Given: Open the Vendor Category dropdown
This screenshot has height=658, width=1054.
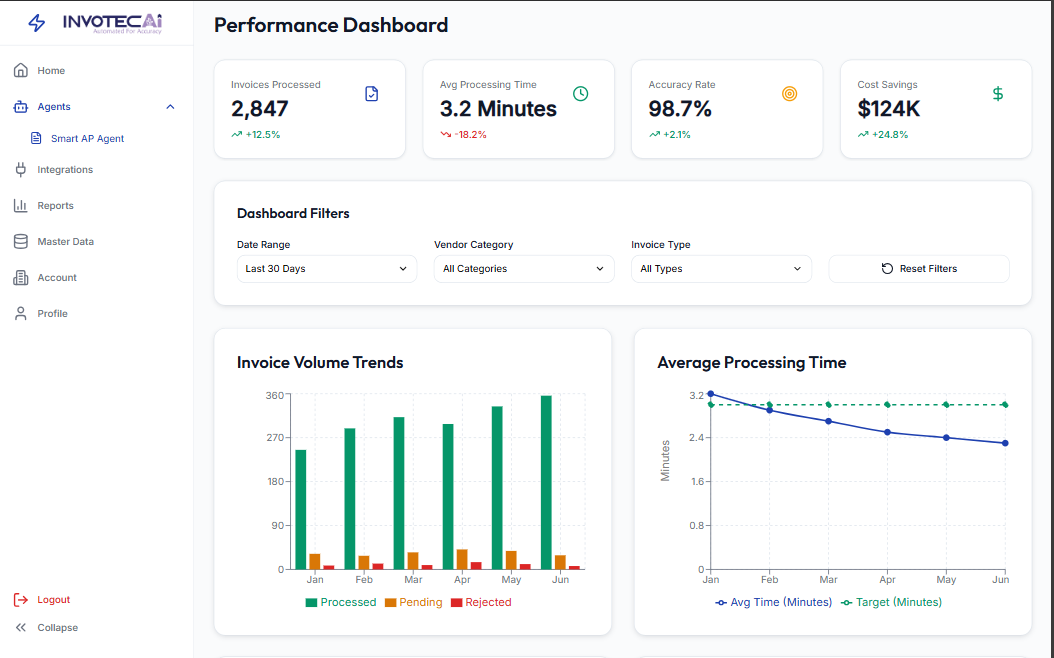Looking at the screenshot, I should (524, 269).
